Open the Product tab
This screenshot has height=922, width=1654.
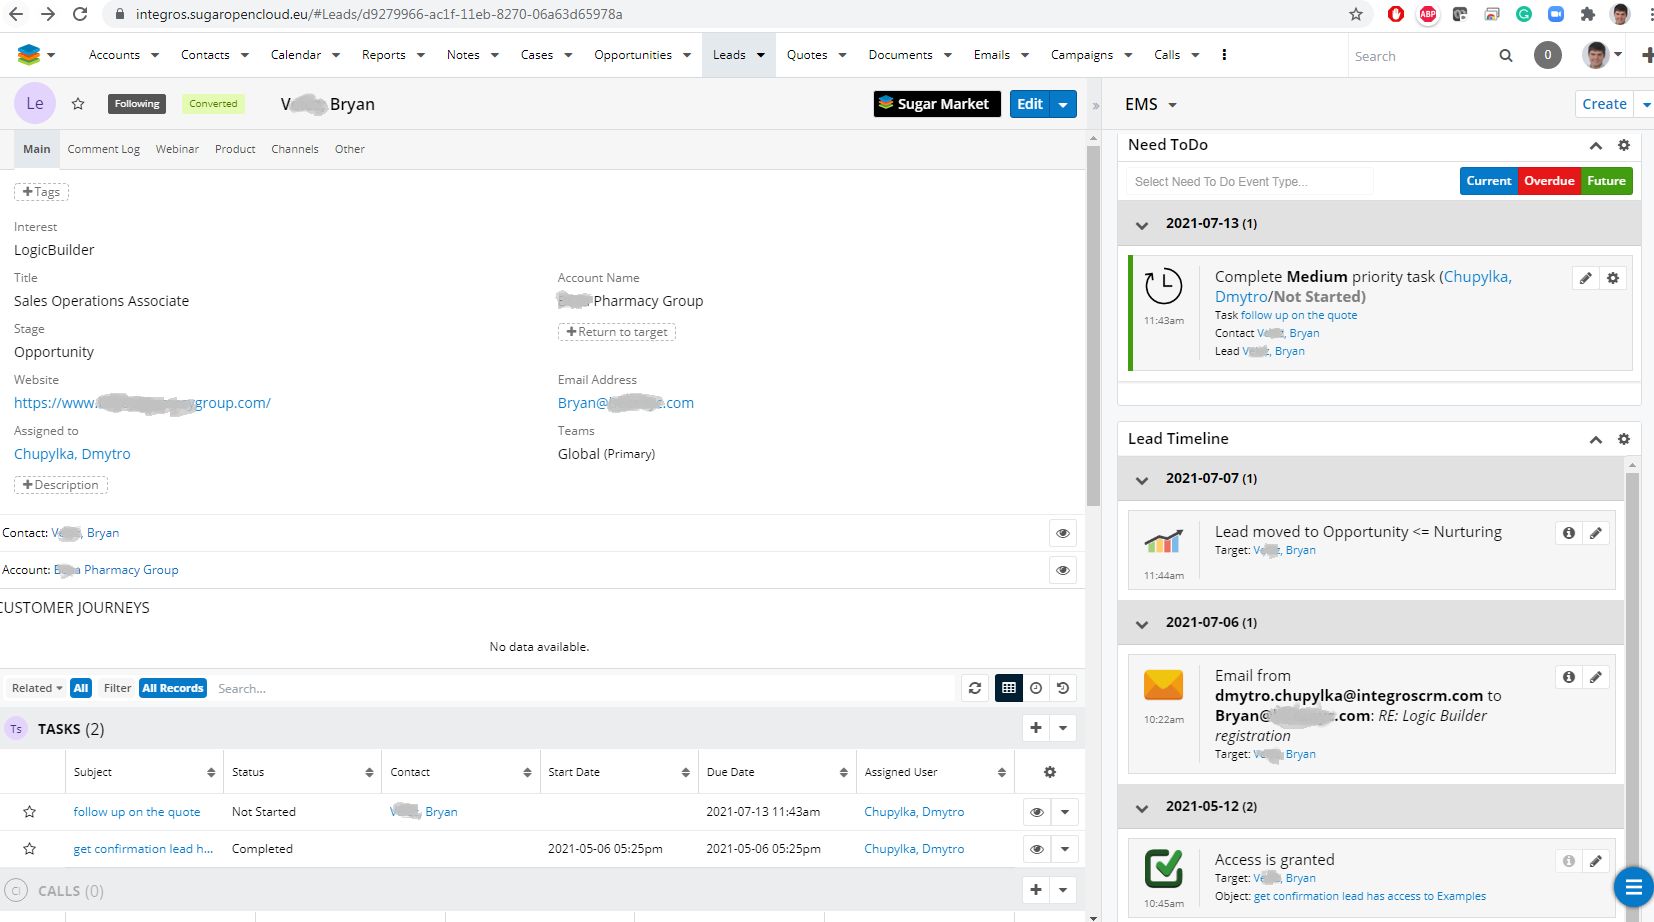coord(235,149)
